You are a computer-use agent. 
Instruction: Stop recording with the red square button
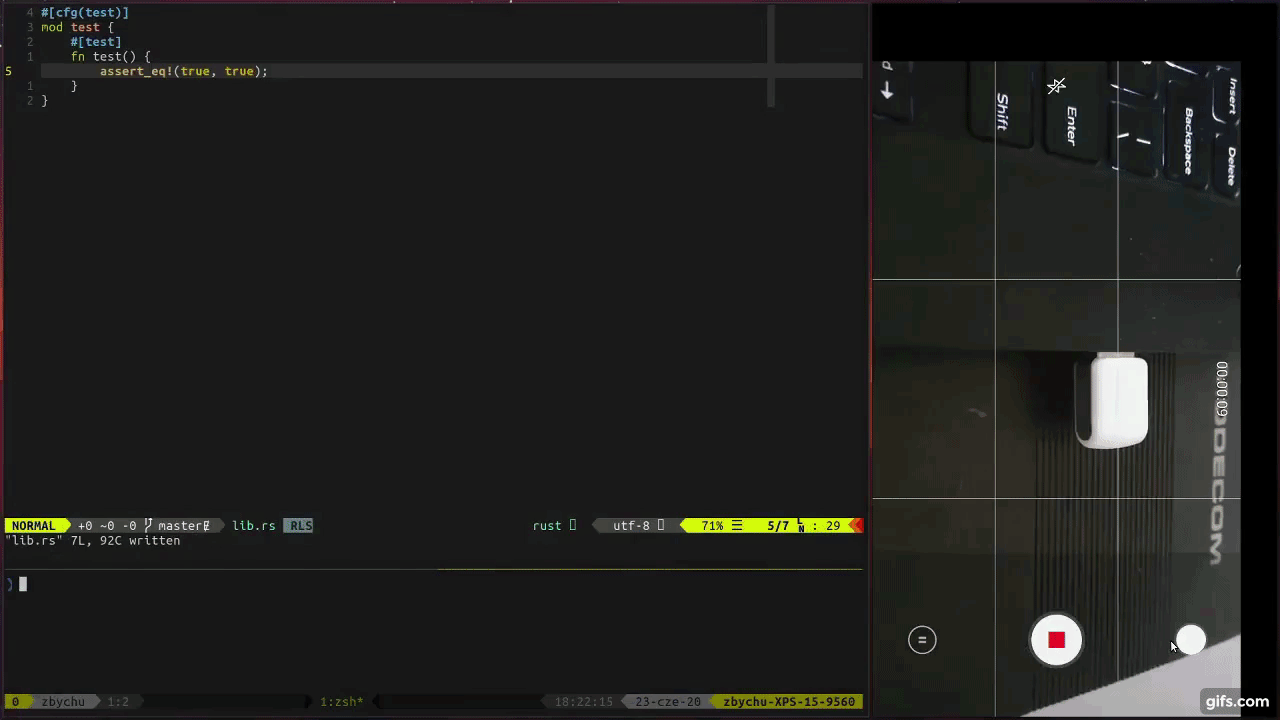(1056, 640)
